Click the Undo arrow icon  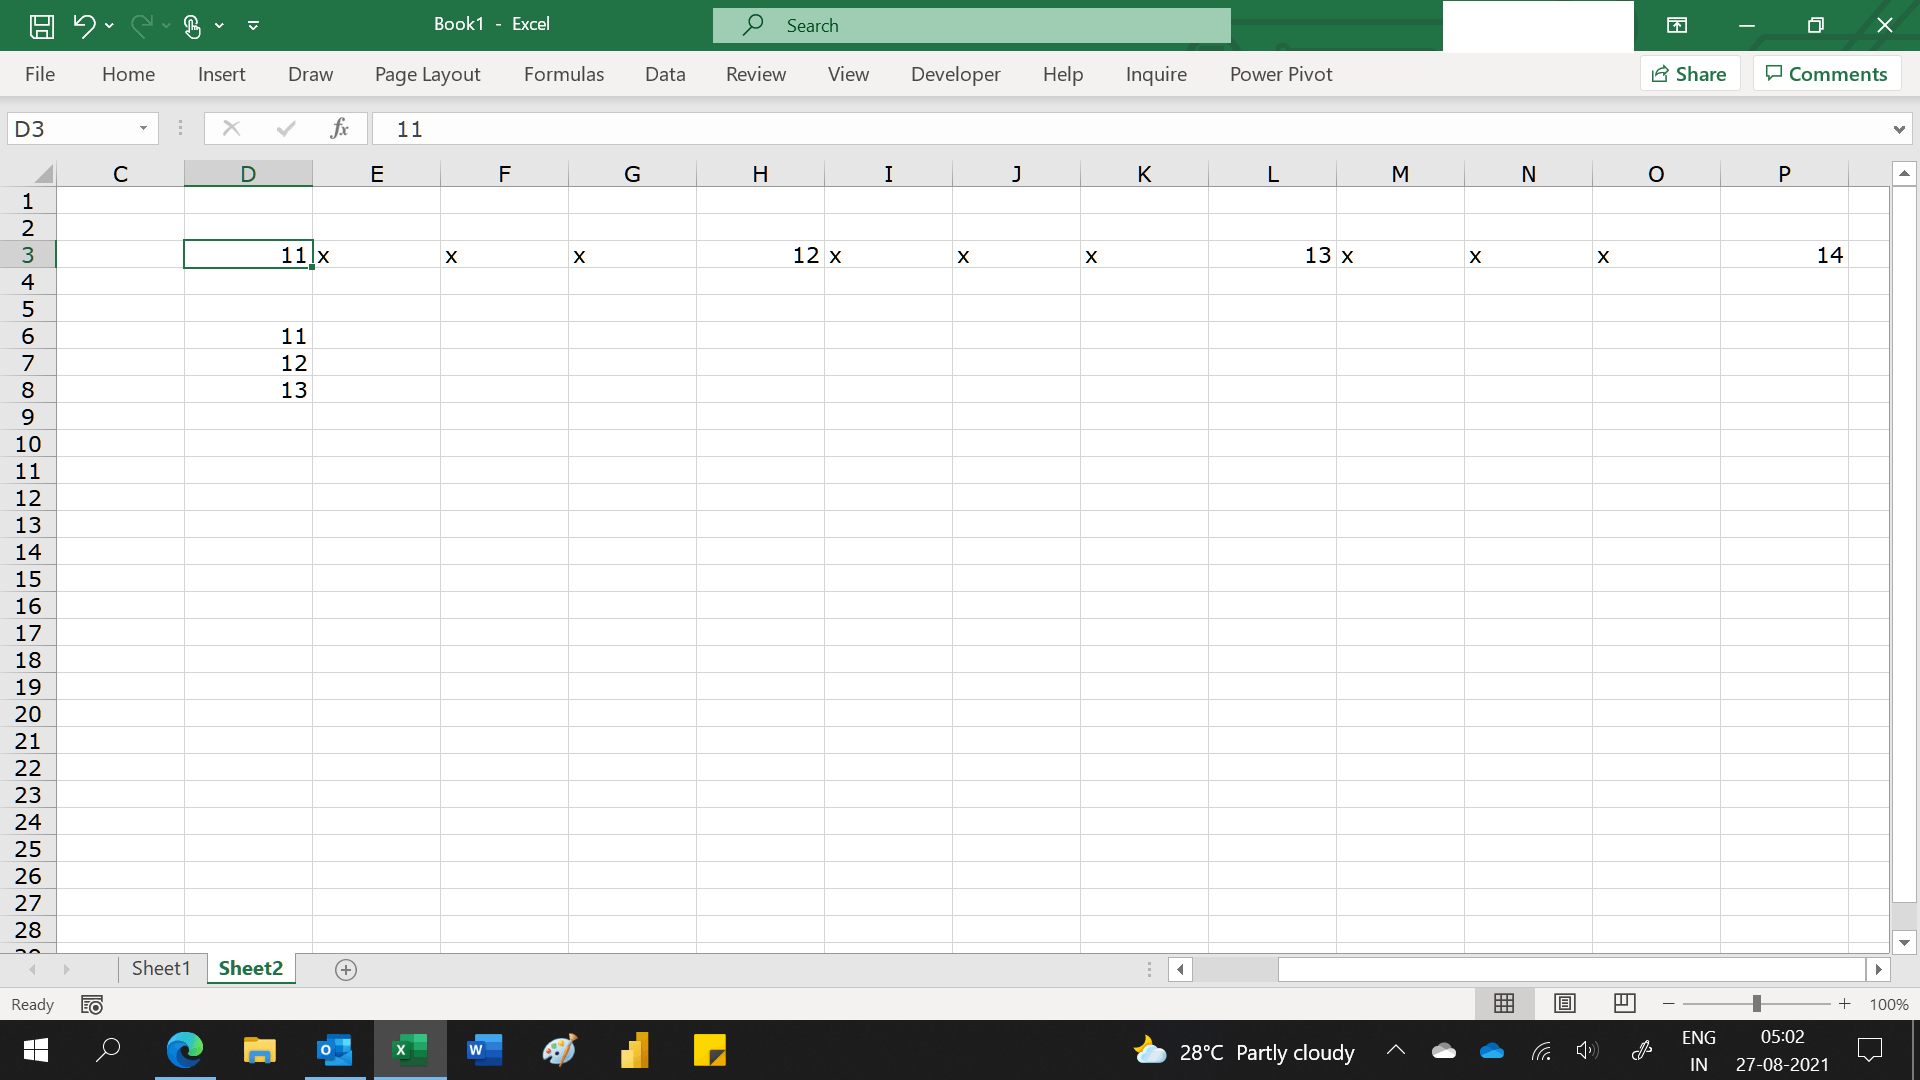point(84,25)
